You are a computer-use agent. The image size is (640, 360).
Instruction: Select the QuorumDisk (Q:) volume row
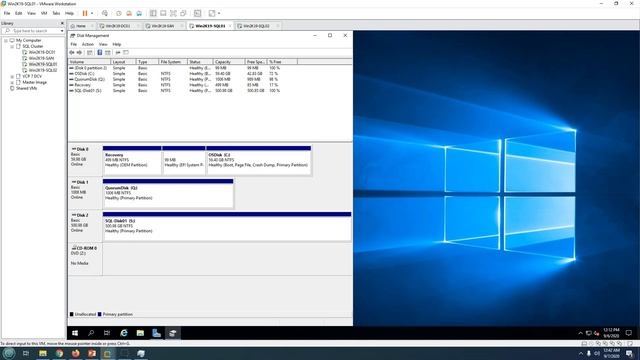coord(183,79)
